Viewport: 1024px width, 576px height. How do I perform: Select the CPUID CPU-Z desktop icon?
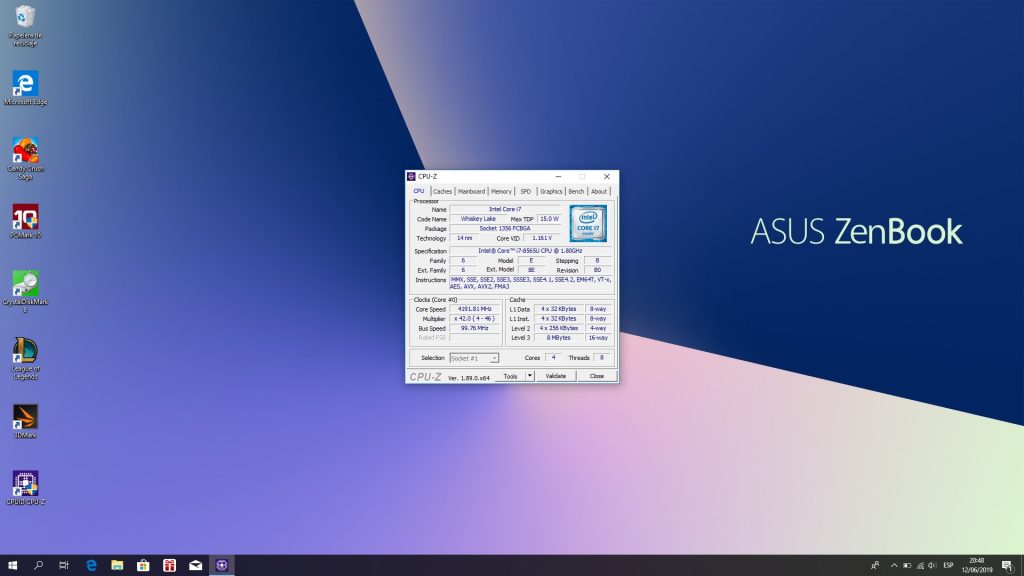25,485
